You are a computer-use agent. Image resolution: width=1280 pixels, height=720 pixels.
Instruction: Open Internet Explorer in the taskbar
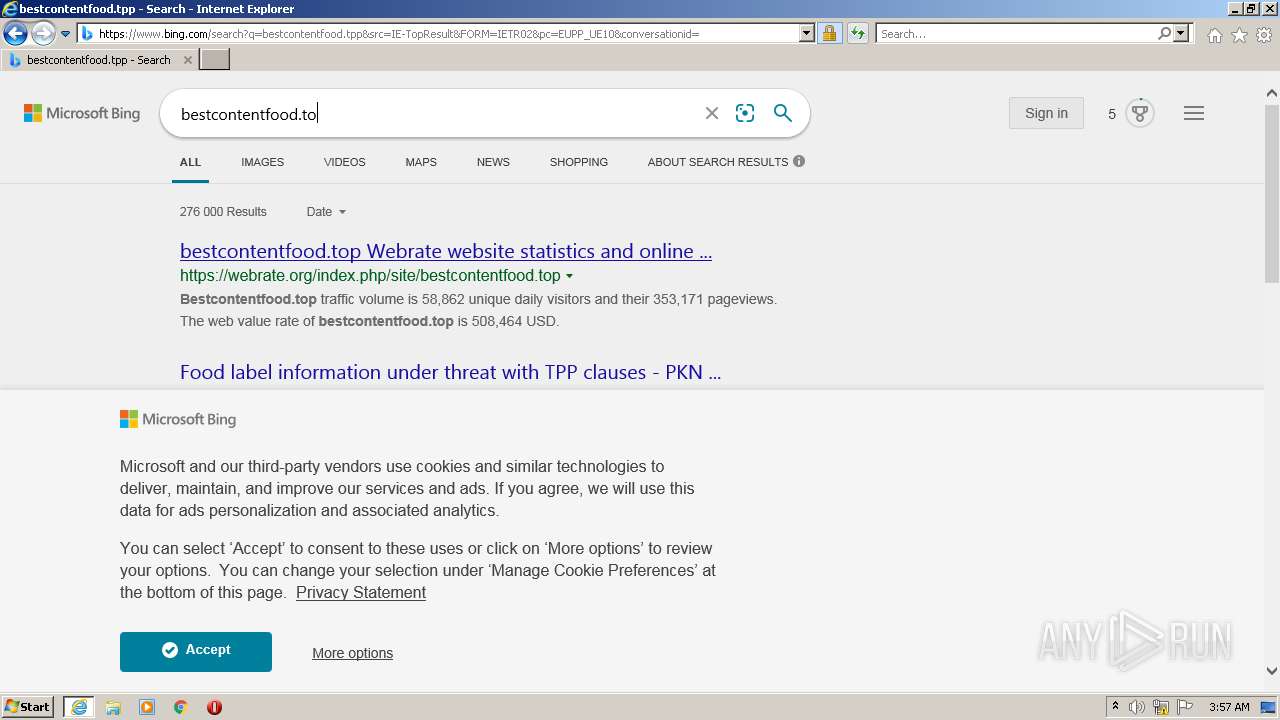79,707
